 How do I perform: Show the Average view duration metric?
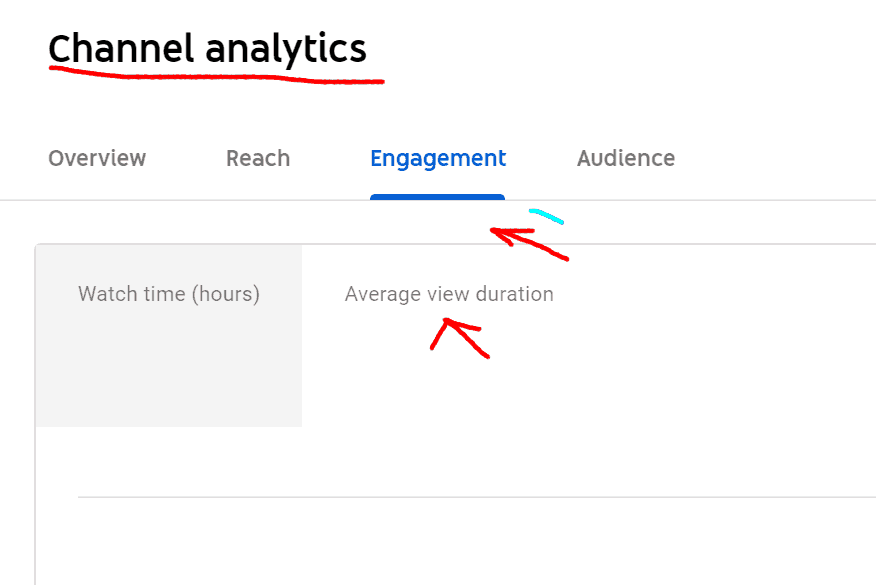click(449, 294)
